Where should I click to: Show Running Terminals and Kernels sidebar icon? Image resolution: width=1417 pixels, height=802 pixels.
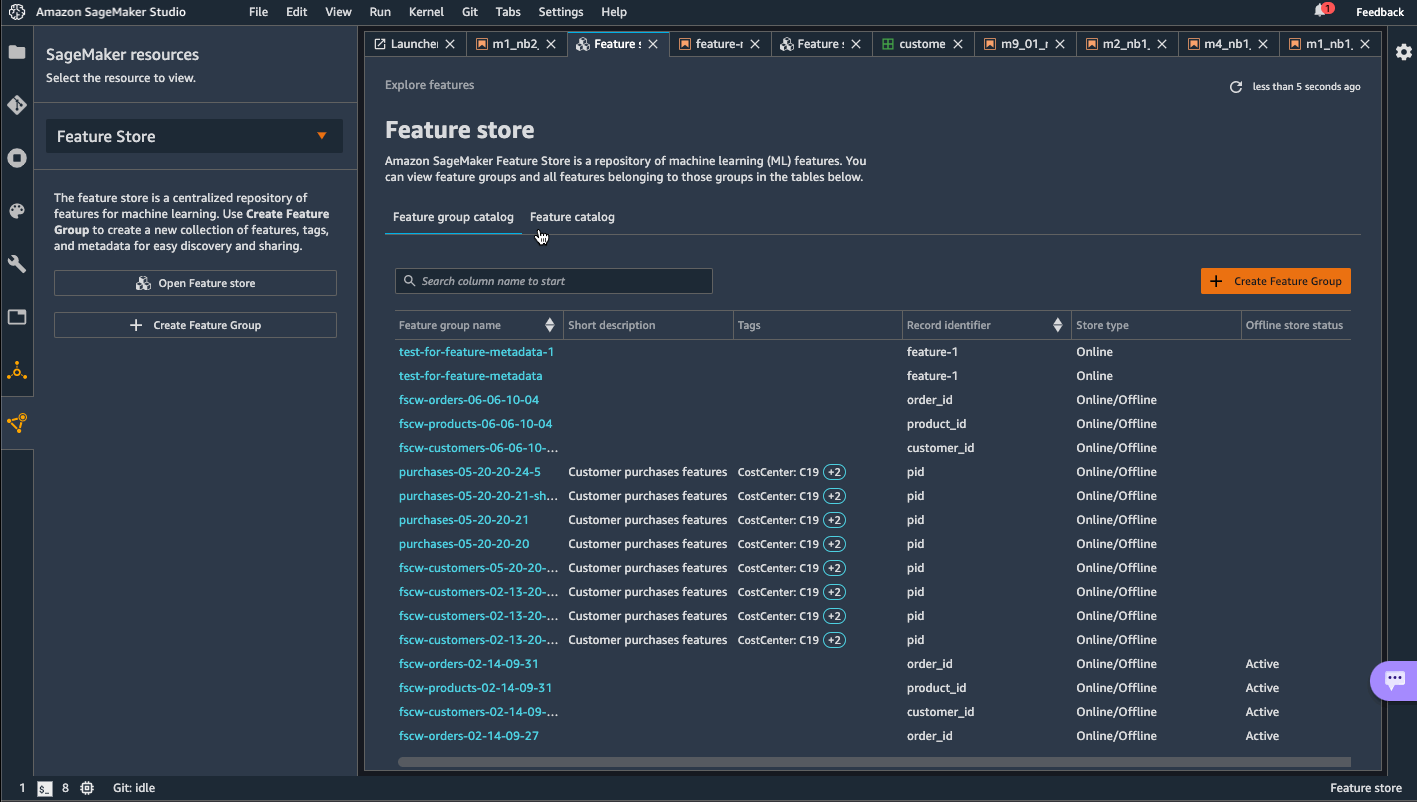pyautogui.click(x=17, y=158)
